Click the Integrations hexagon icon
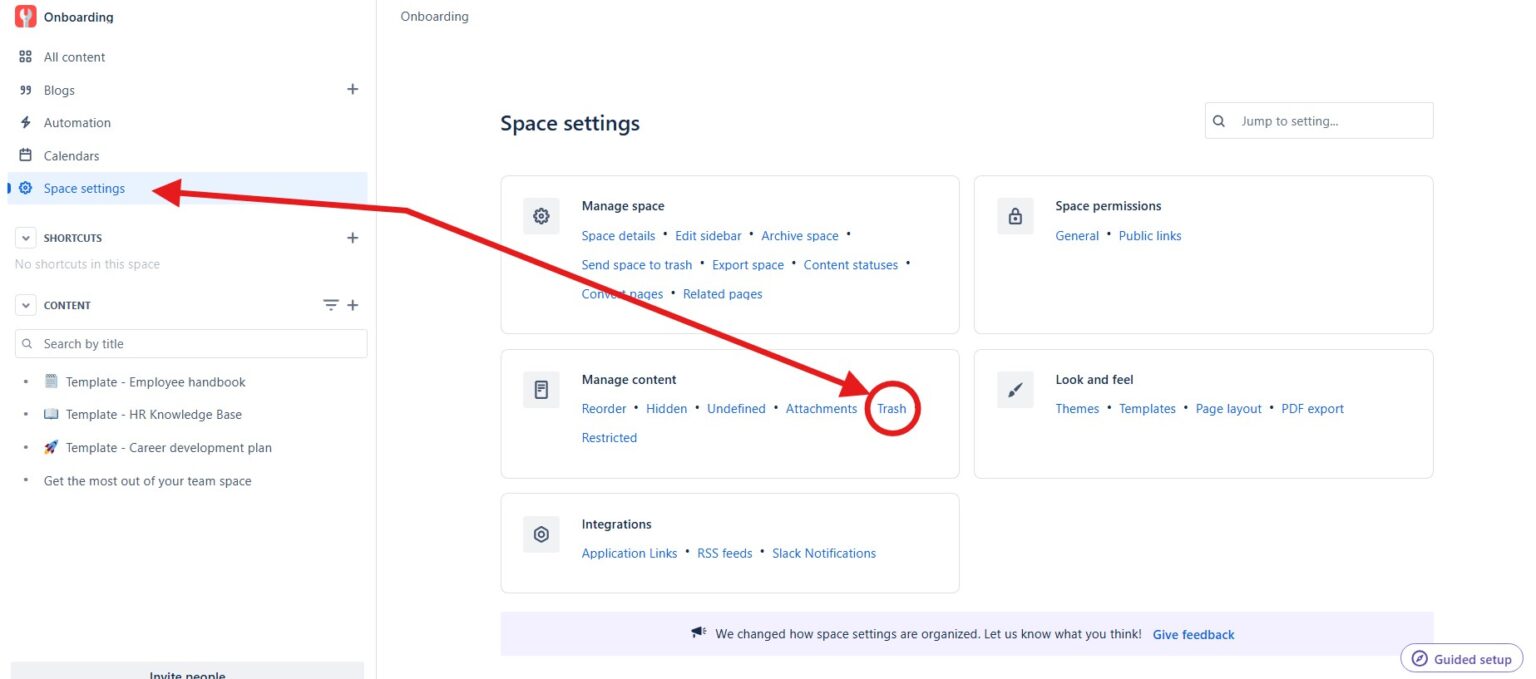 coord(541,534)
